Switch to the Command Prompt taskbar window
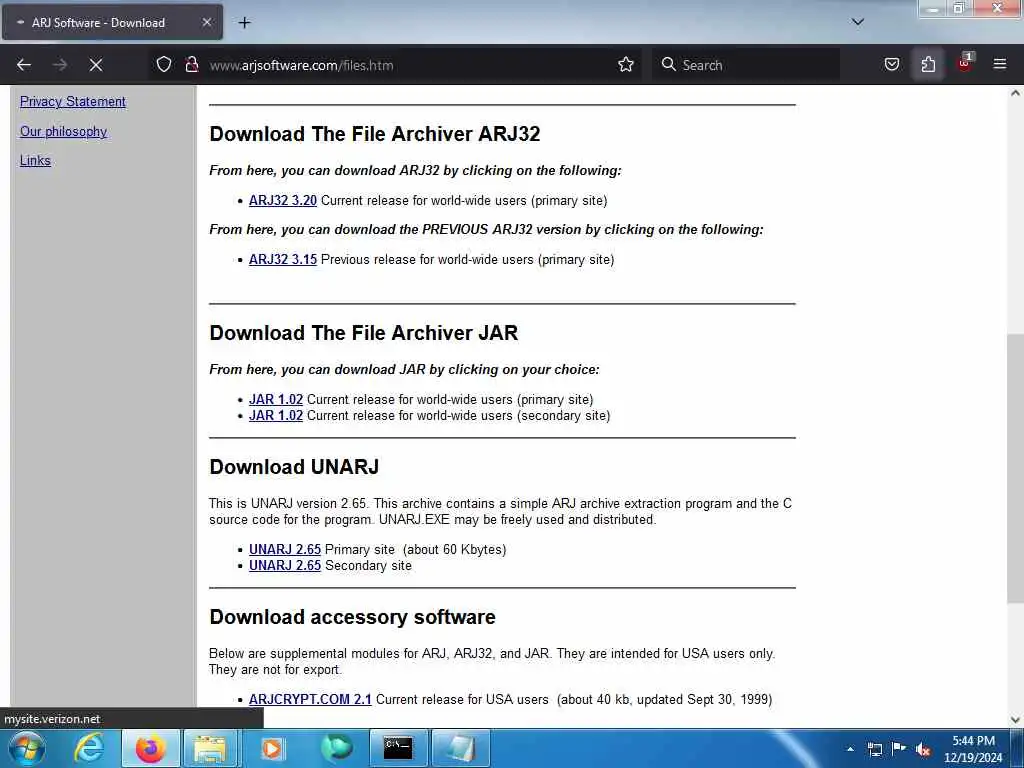The width and height of the screenshot is (1024, 768). coord(398,748)
